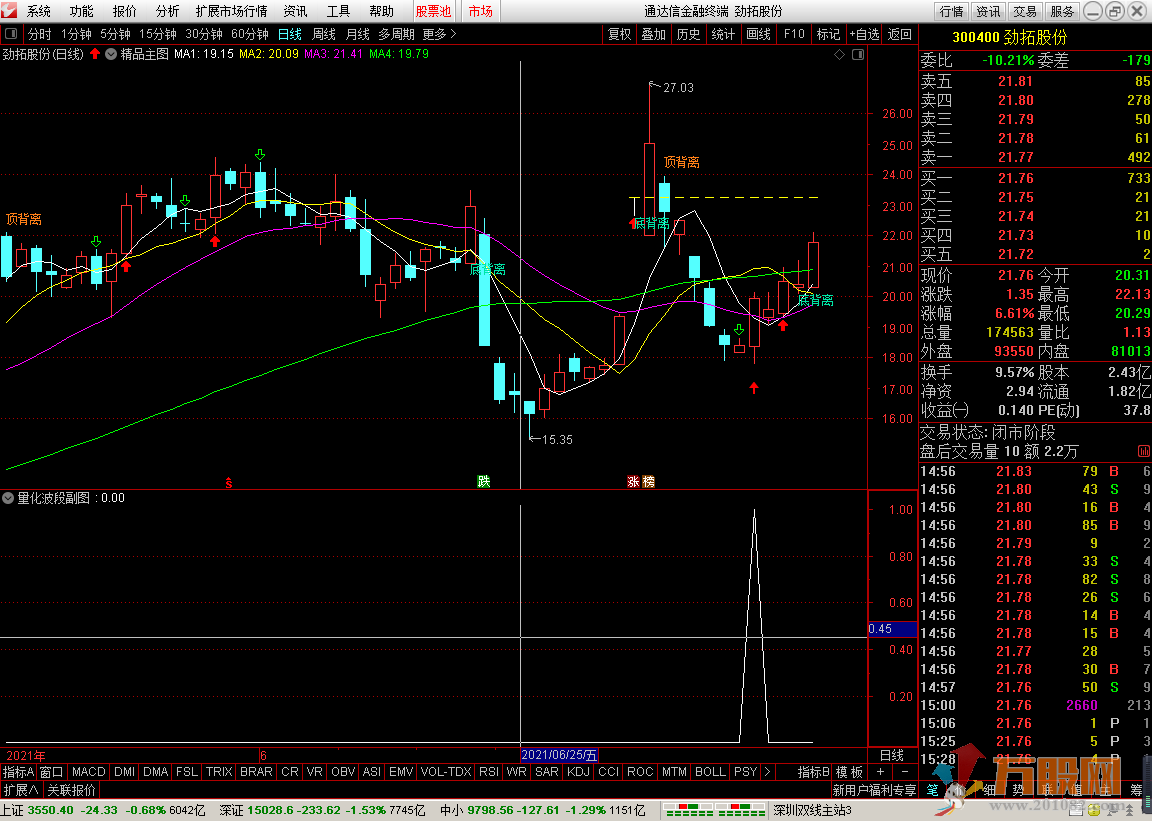Image resolution: width=1152 pixels, height=822 pixels.
Task: Click the 交易 button in the title bar
Action: point(1025,11)
